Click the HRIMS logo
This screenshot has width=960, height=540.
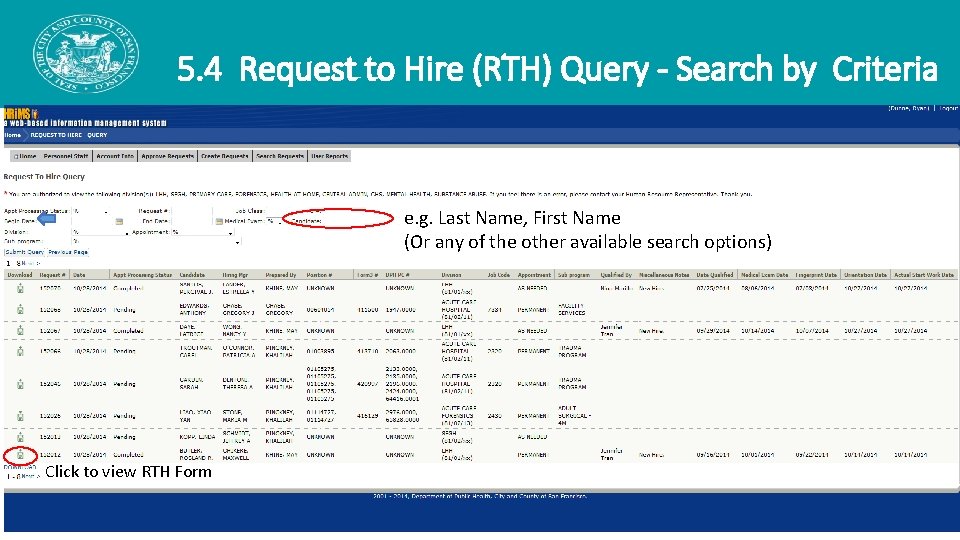pos(21,114)
